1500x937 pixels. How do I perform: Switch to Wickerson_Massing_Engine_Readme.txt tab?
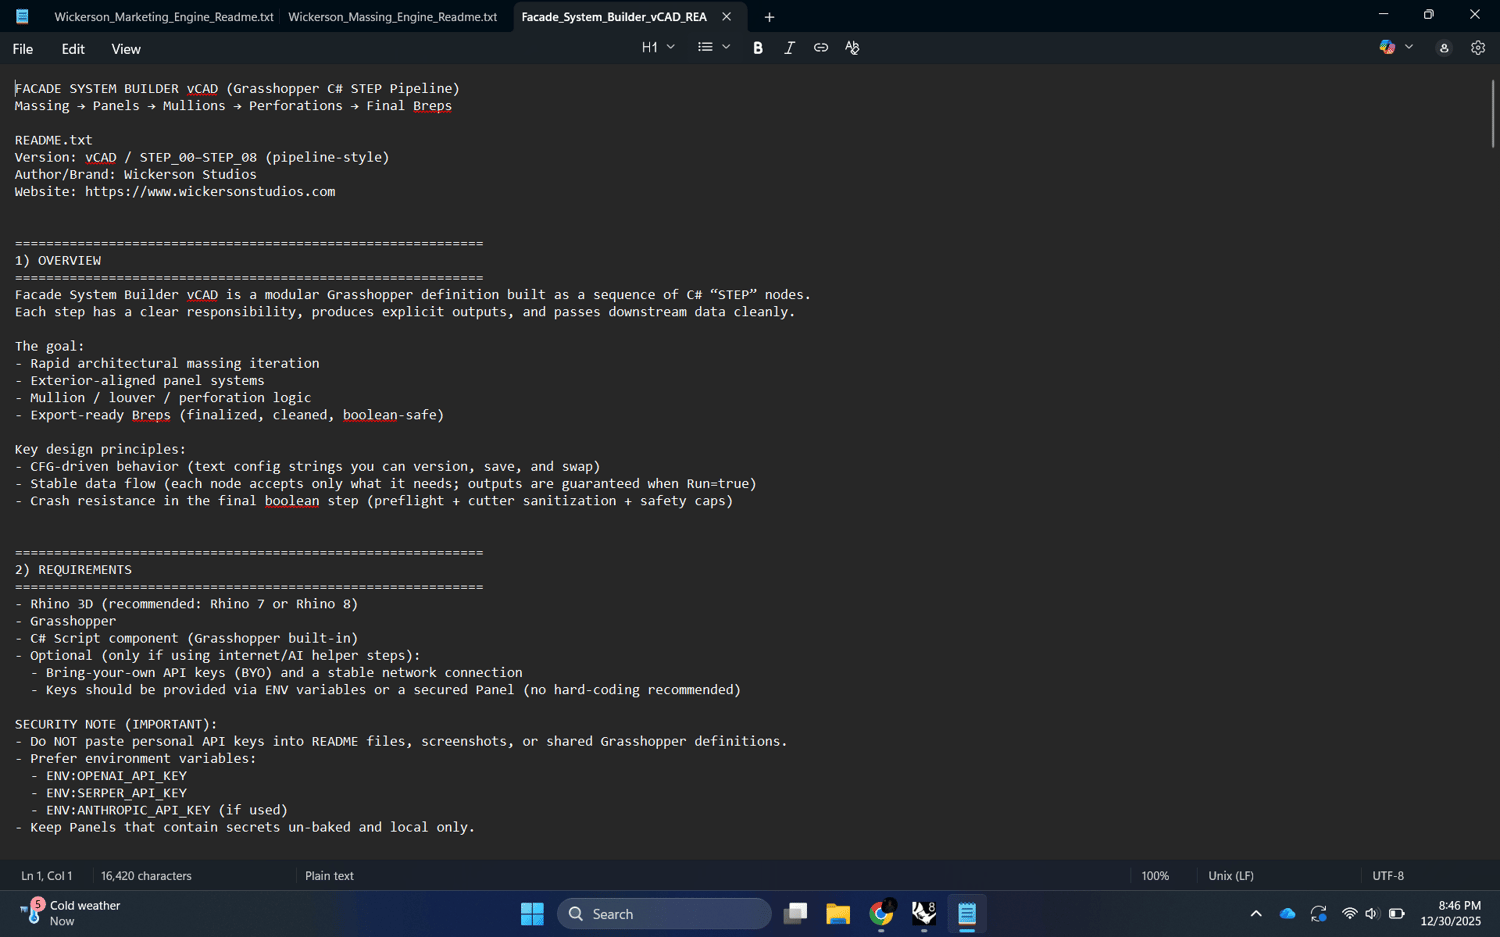pyautogui.click(x=393, y=17)
